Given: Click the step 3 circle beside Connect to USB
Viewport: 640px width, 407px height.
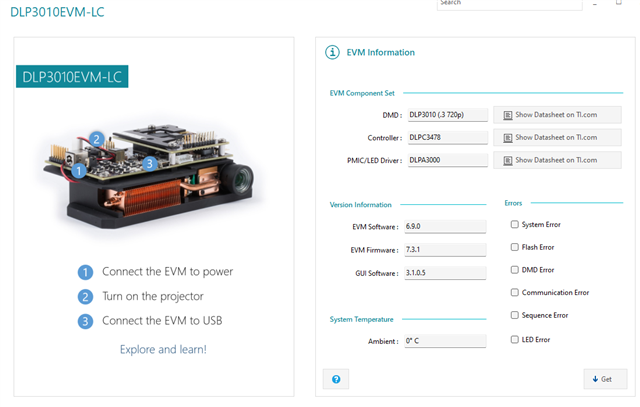Looking at the screenshot, I should (x=85, y=322).
